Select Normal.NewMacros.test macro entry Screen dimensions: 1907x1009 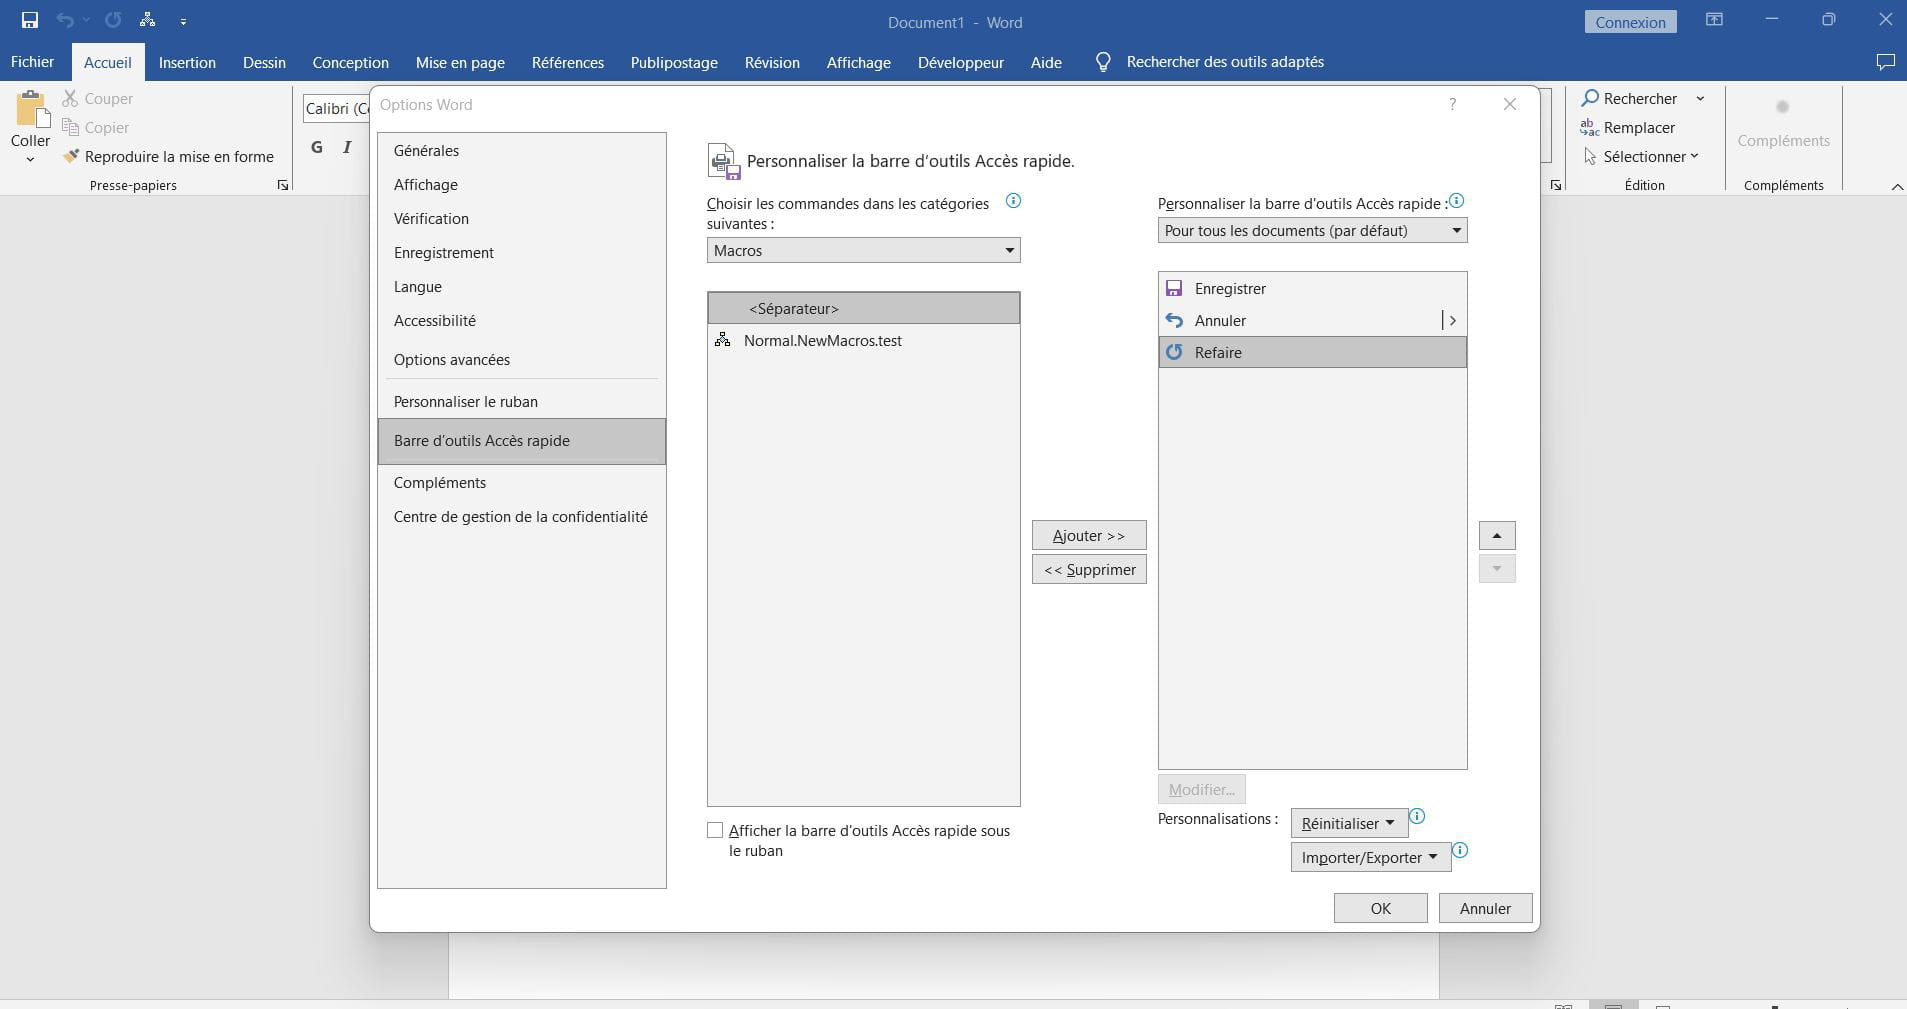[863, 341]
